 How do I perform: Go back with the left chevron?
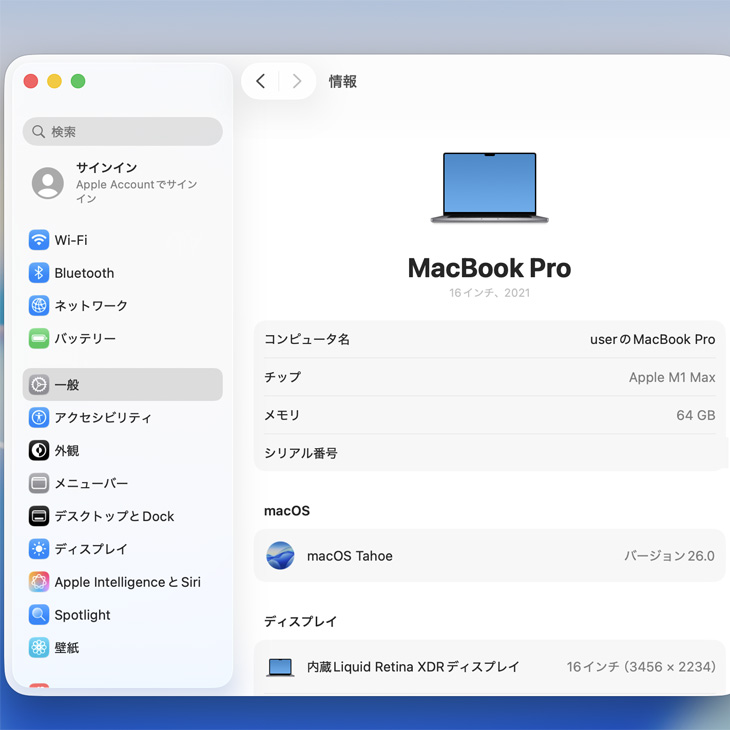pyautogui.click(x=260, y=82)
